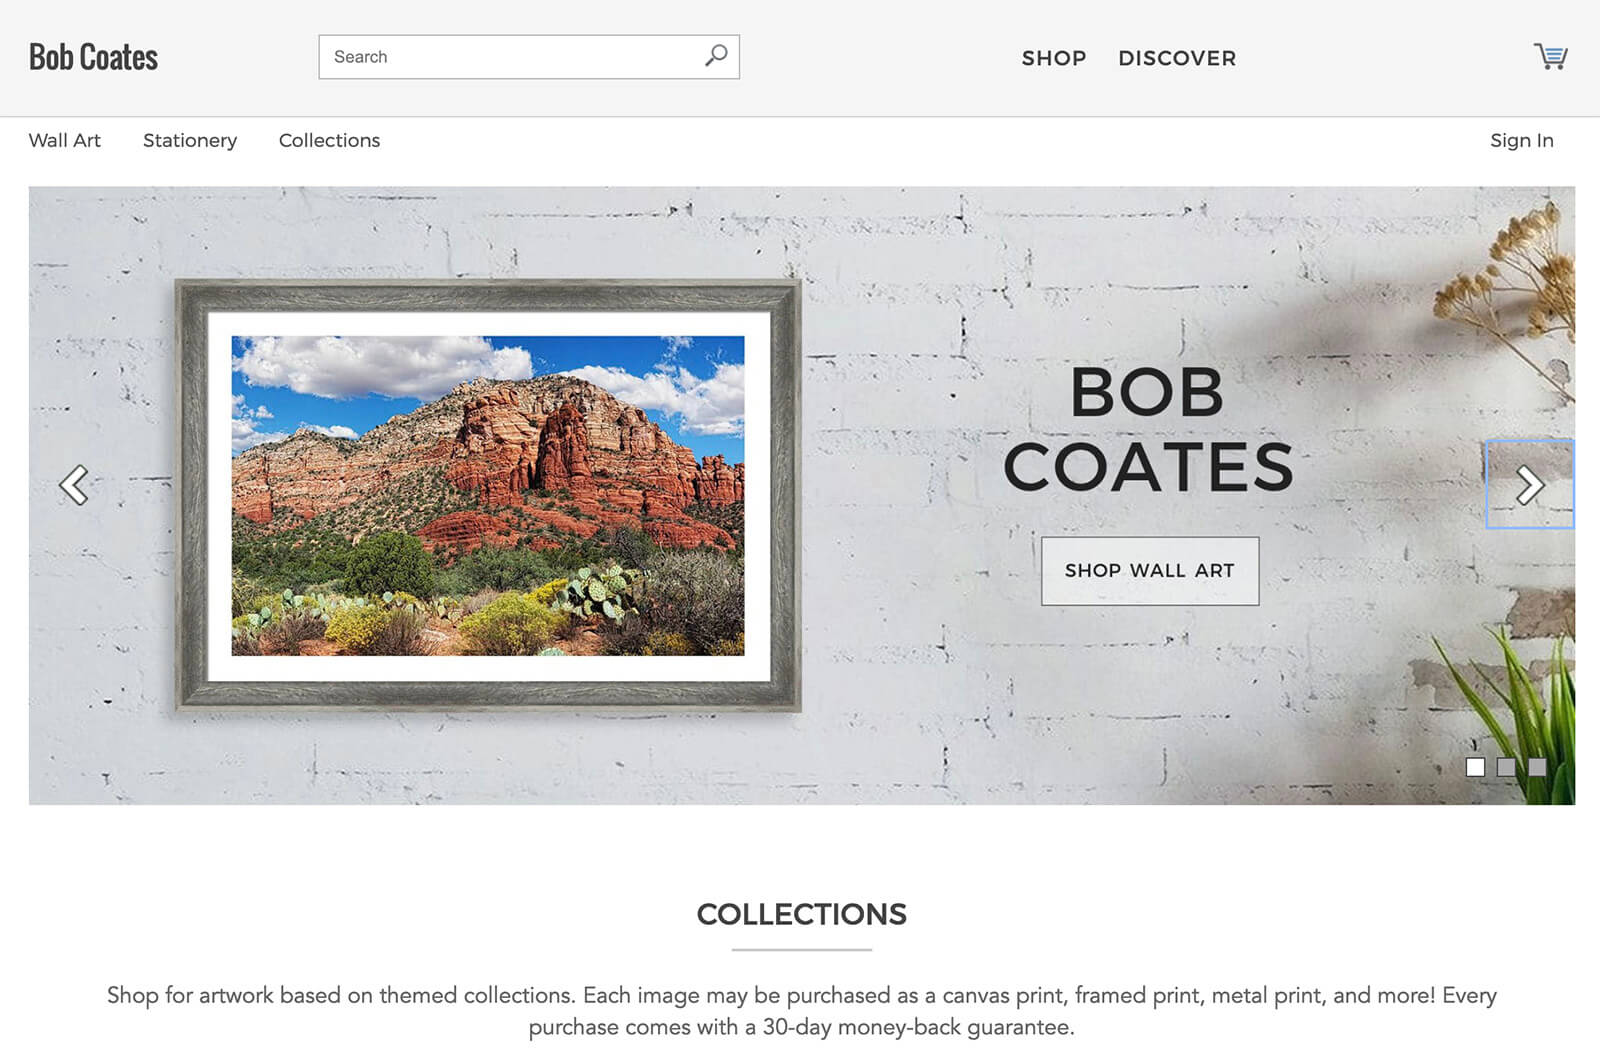Viewport: 1600px width, 1059px height.
Task: Click the Sign In link
Action: tap(1521, 140)
